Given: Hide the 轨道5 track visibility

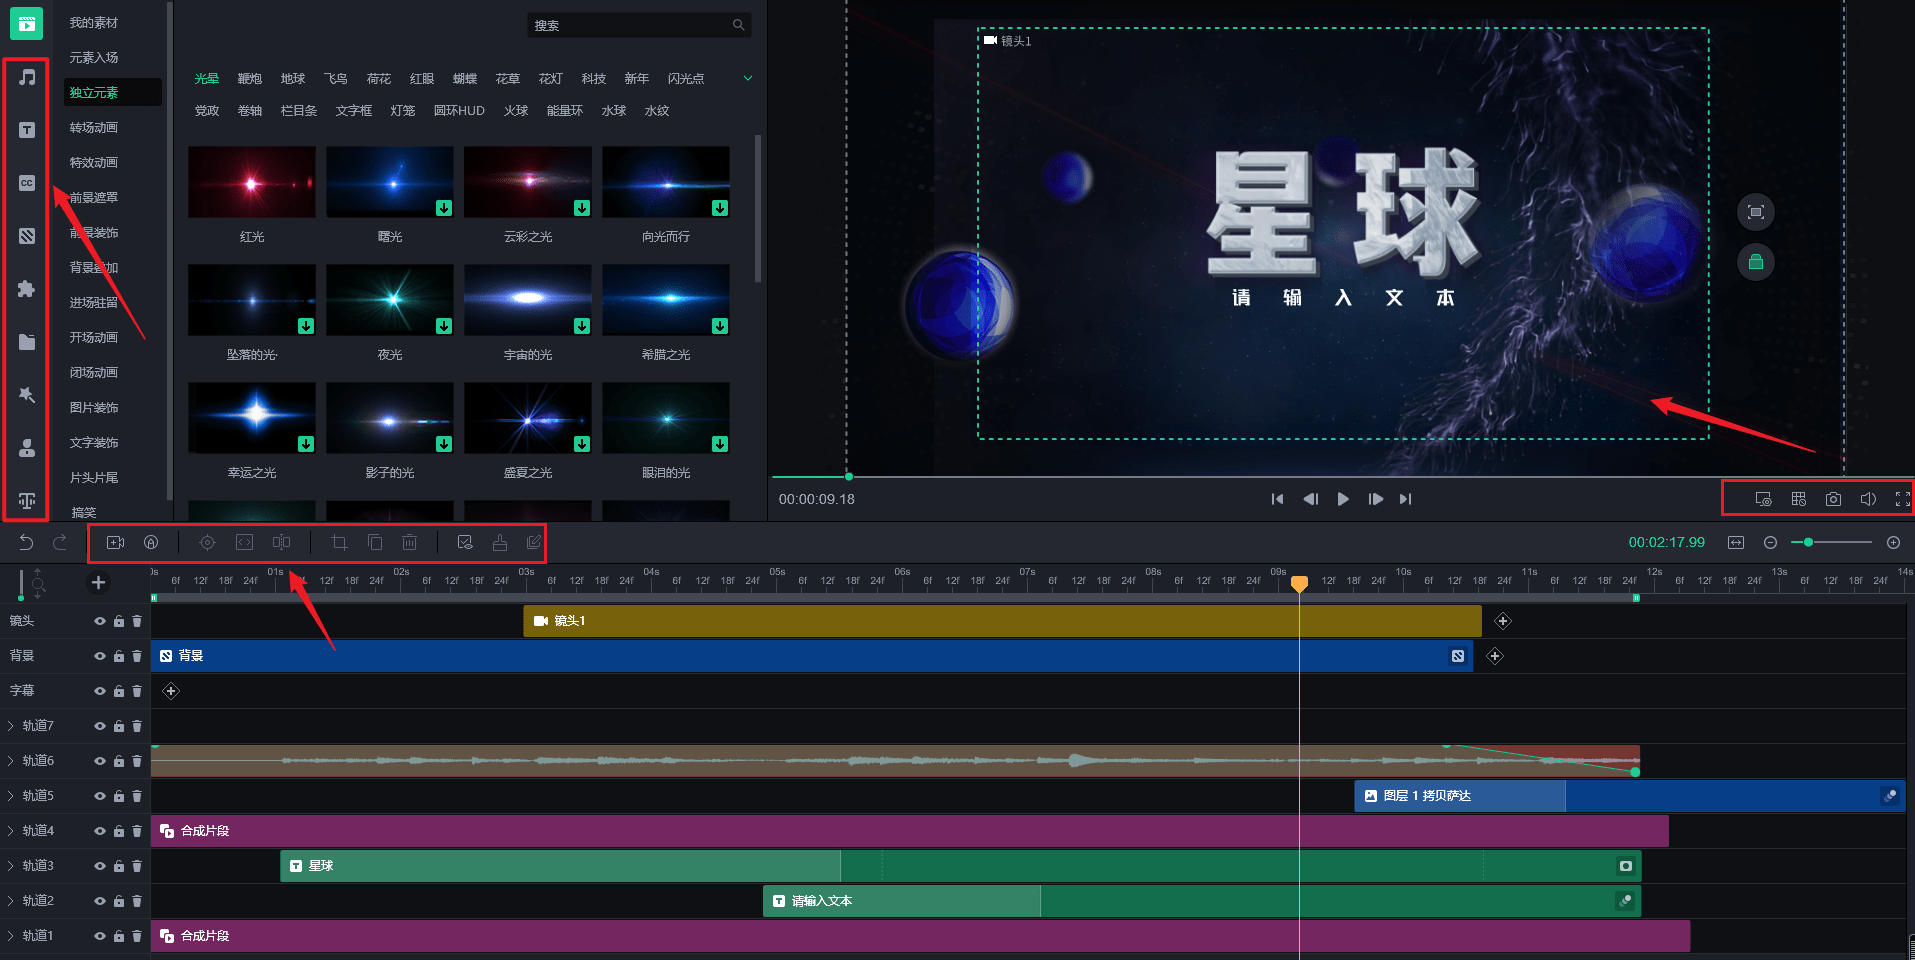Looking at the screenshot, I should (x=100, y=796).
